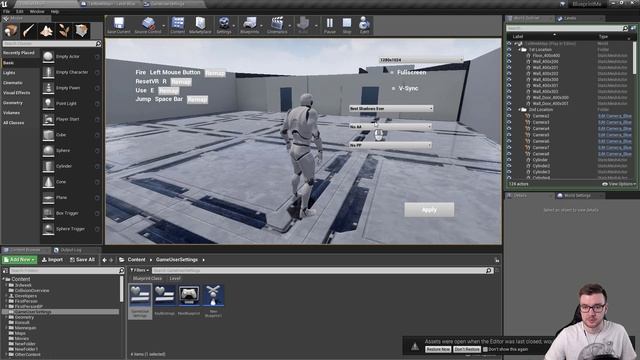Image resolution: width=640 pixels, height=360 pixels.
Task: Stop the play-in-editor session
Action: (x=347, y=25)
